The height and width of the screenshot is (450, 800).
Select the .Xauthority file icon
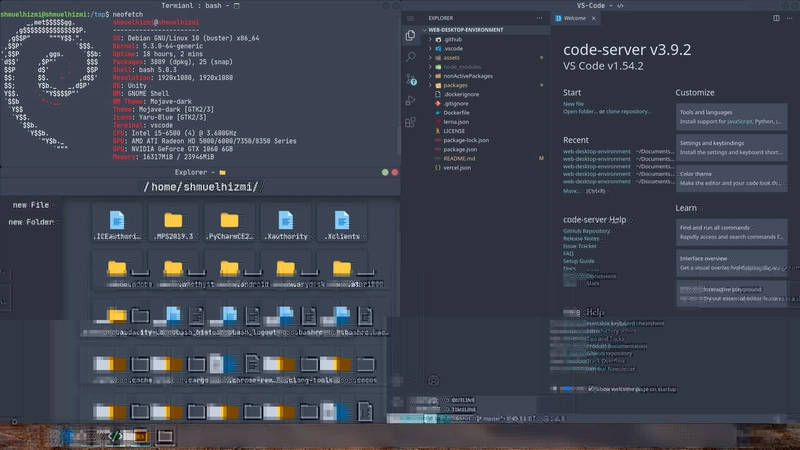(x=286, y=221)
